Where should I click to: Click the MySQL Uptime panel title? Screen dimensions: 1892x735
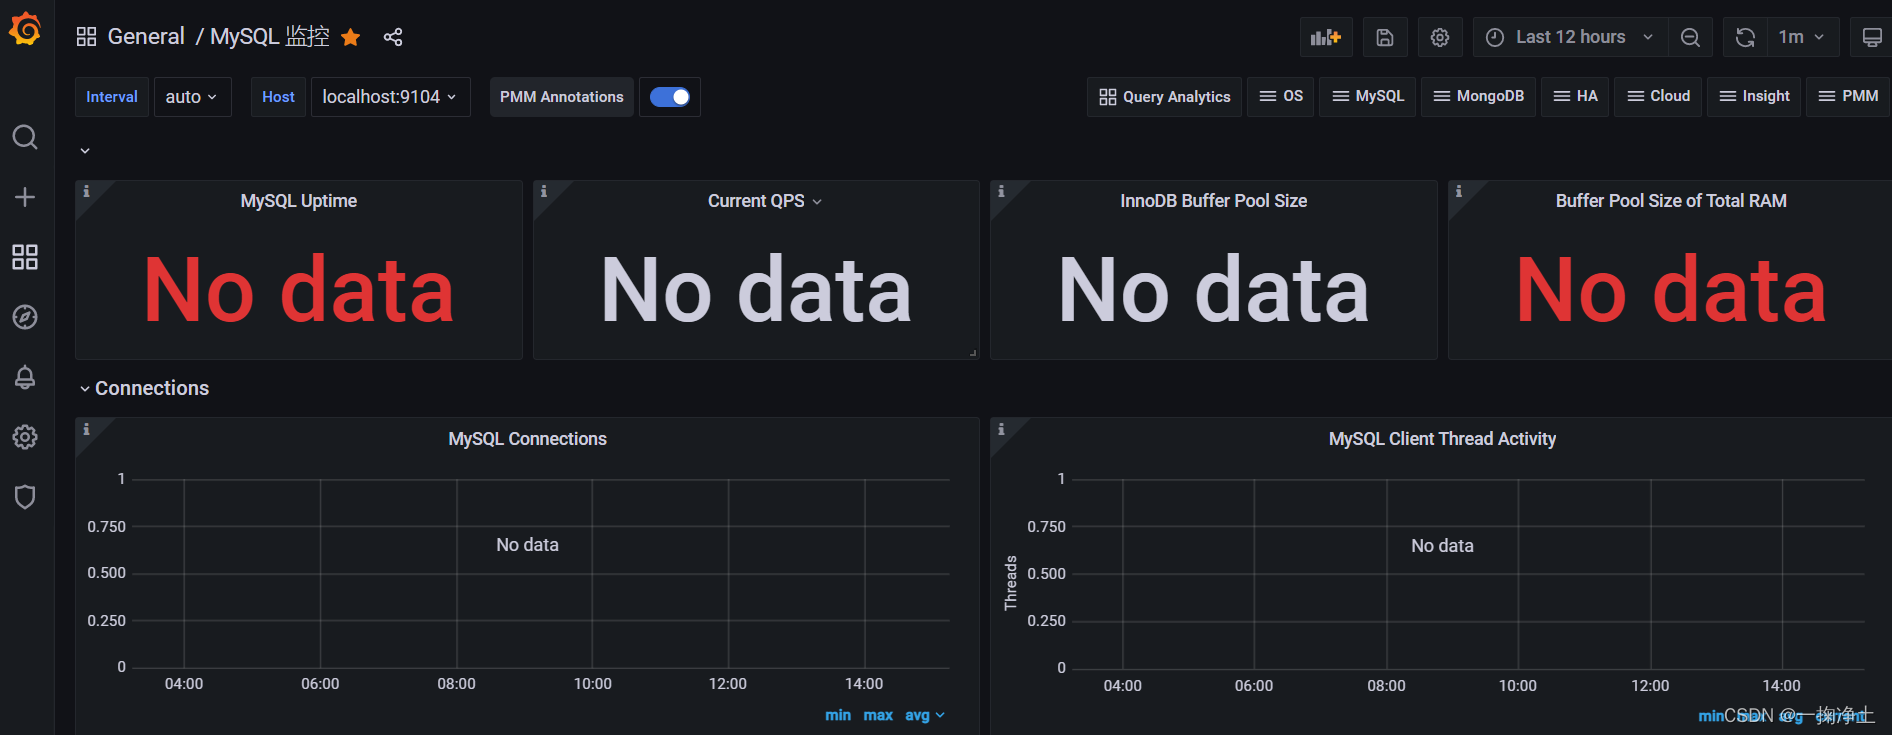pyautogui.click(x=299, y=201)
